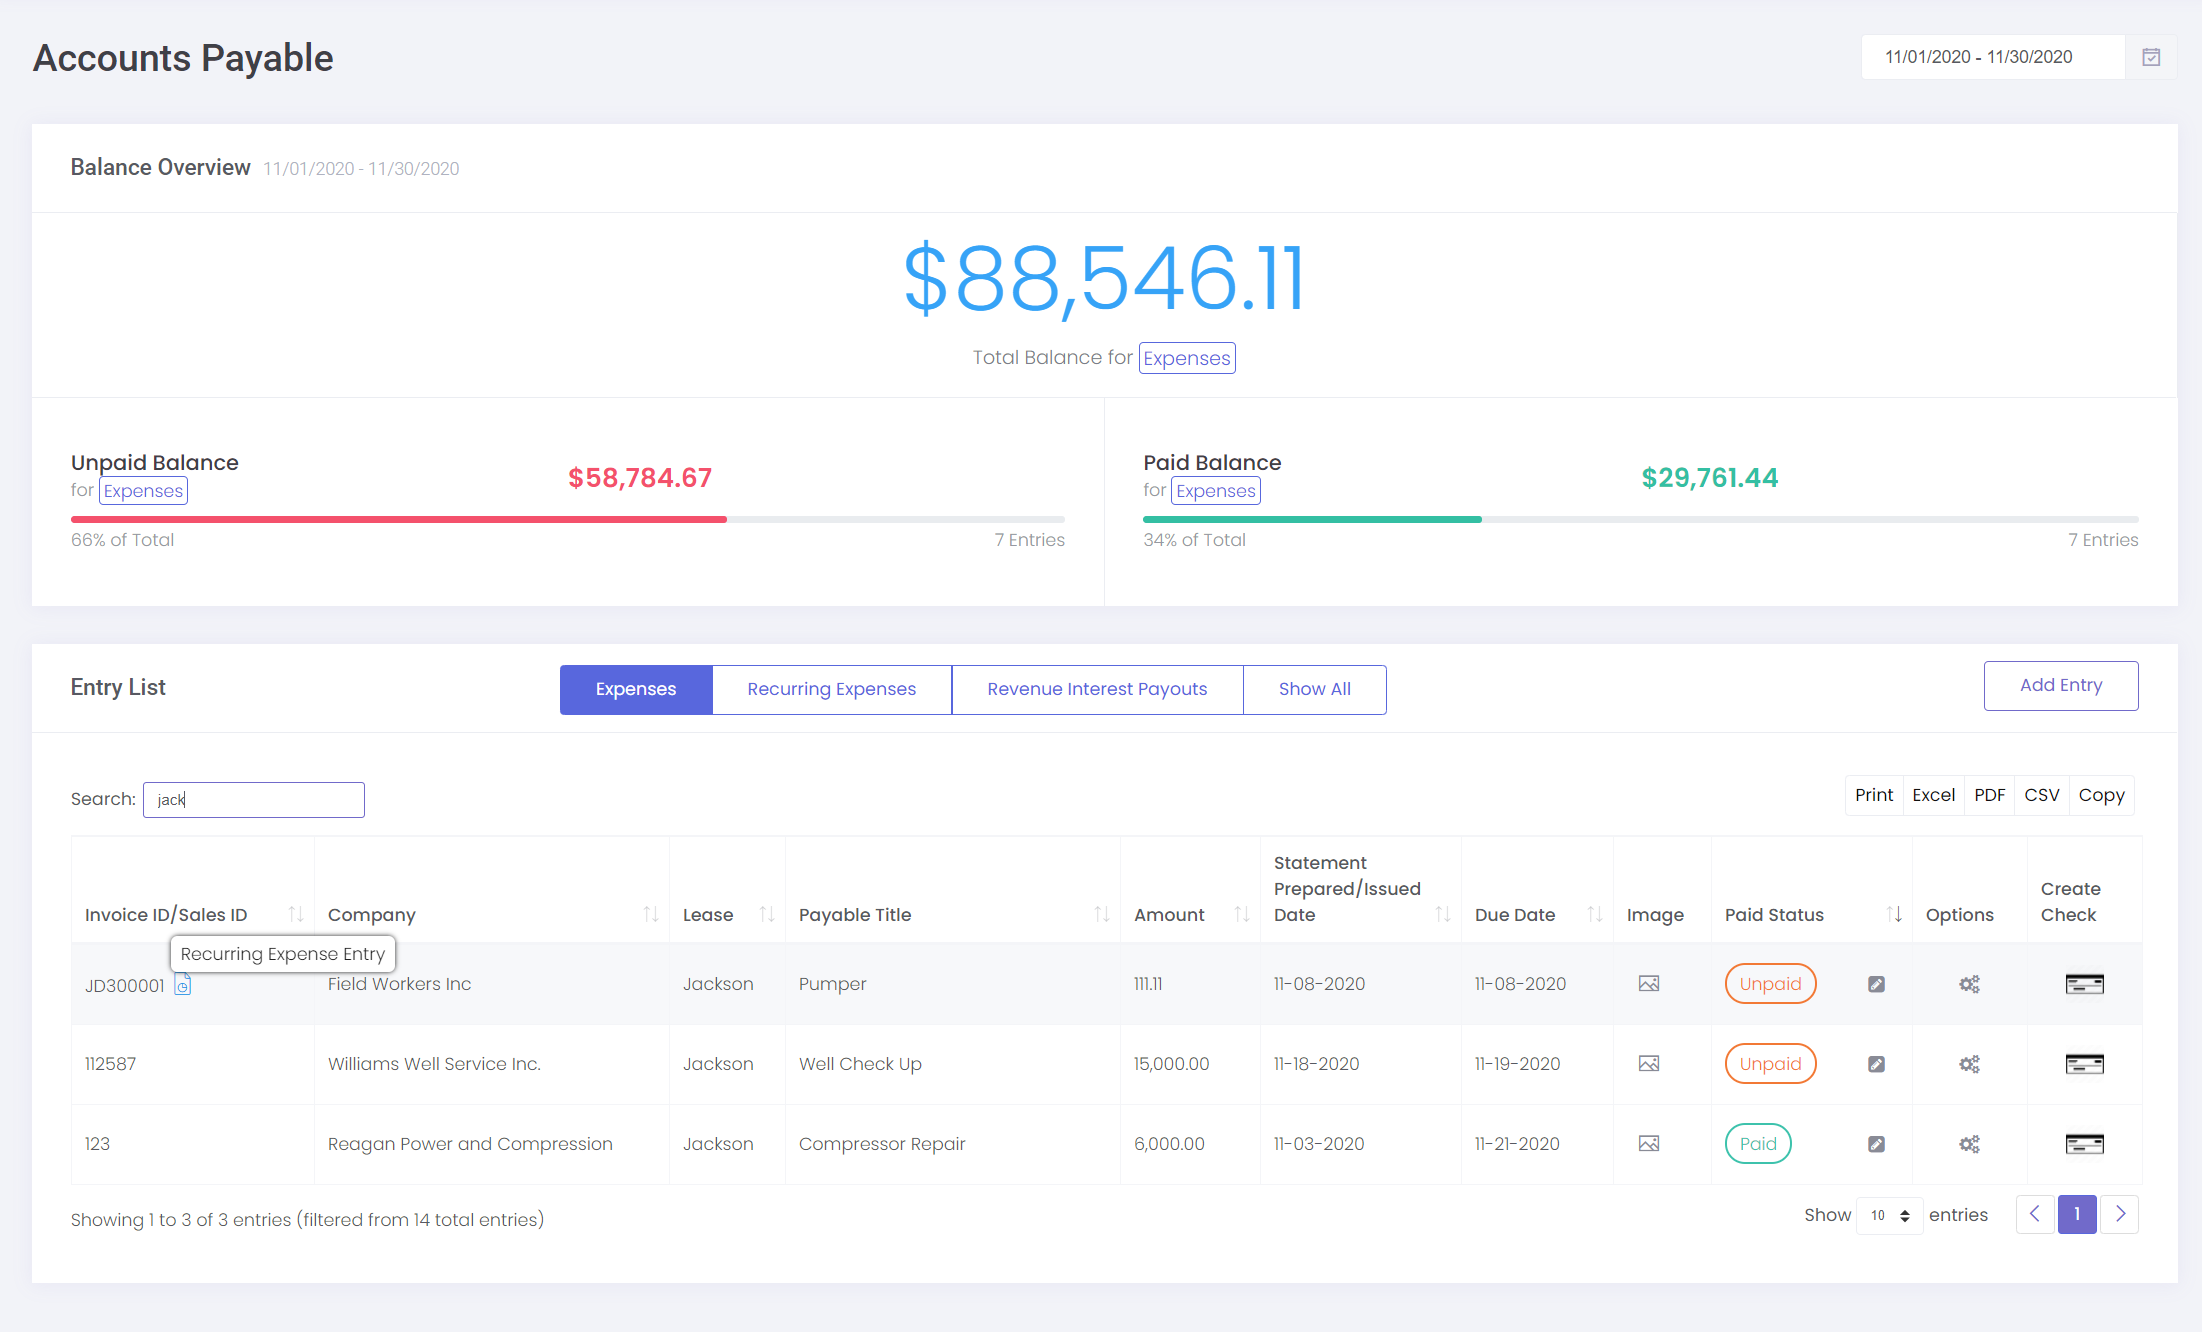The image size is (2202, 1332).
Task: Toggle Paid status on Compressor Repair row
Action: pyautogui.click(x=1757, y=1144)
